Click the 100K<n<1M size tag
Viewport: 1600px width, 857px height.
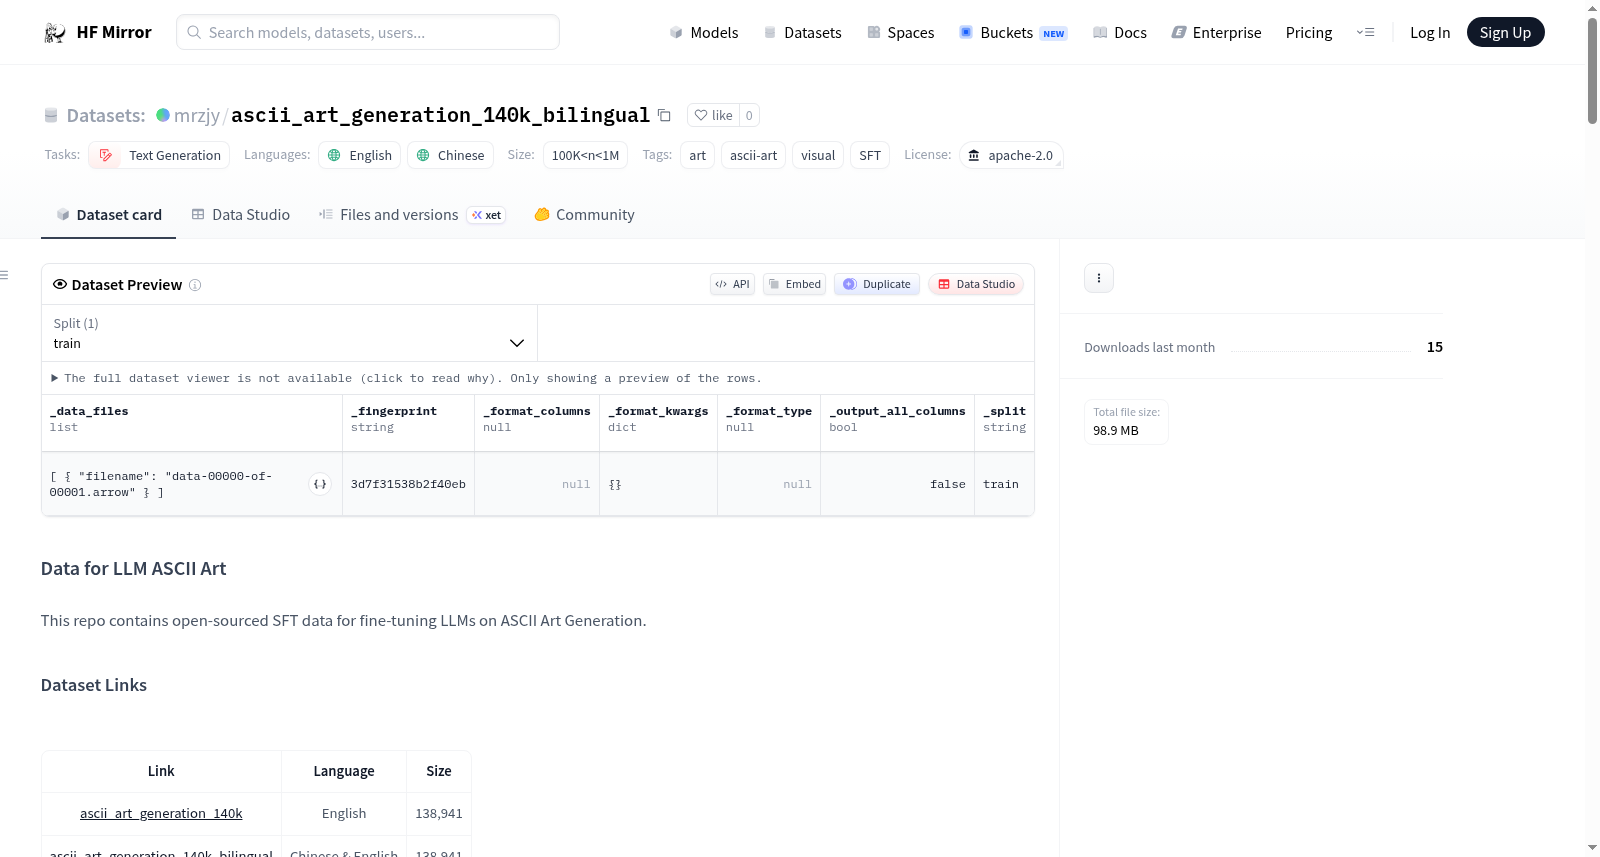pos(585,155)
